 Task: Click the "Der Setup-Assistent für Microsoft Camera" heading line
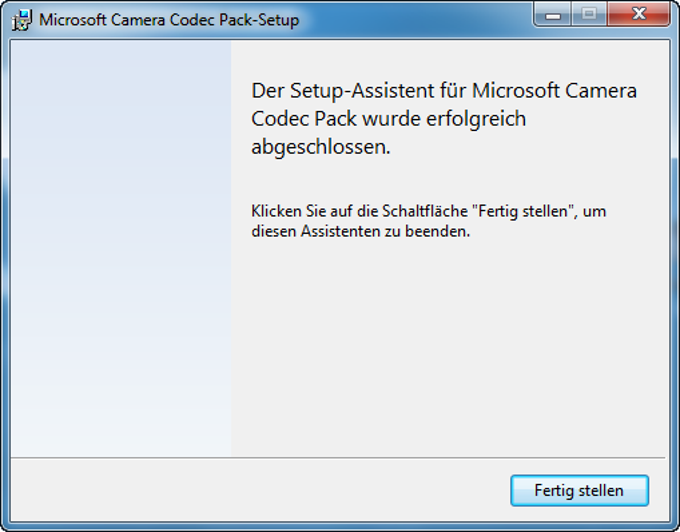pos(444,91)
